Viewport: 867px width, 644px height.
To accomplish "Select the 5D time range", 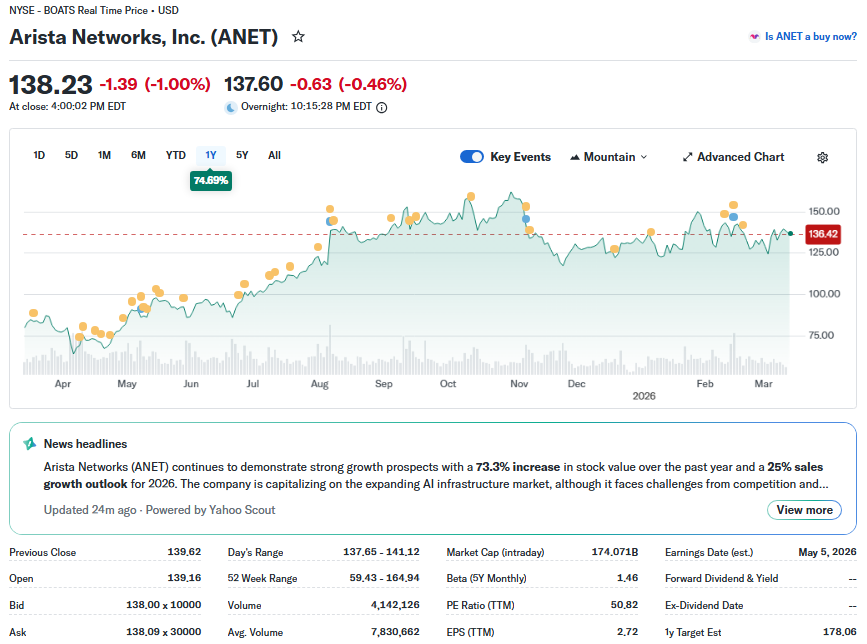I will [71, 155].
